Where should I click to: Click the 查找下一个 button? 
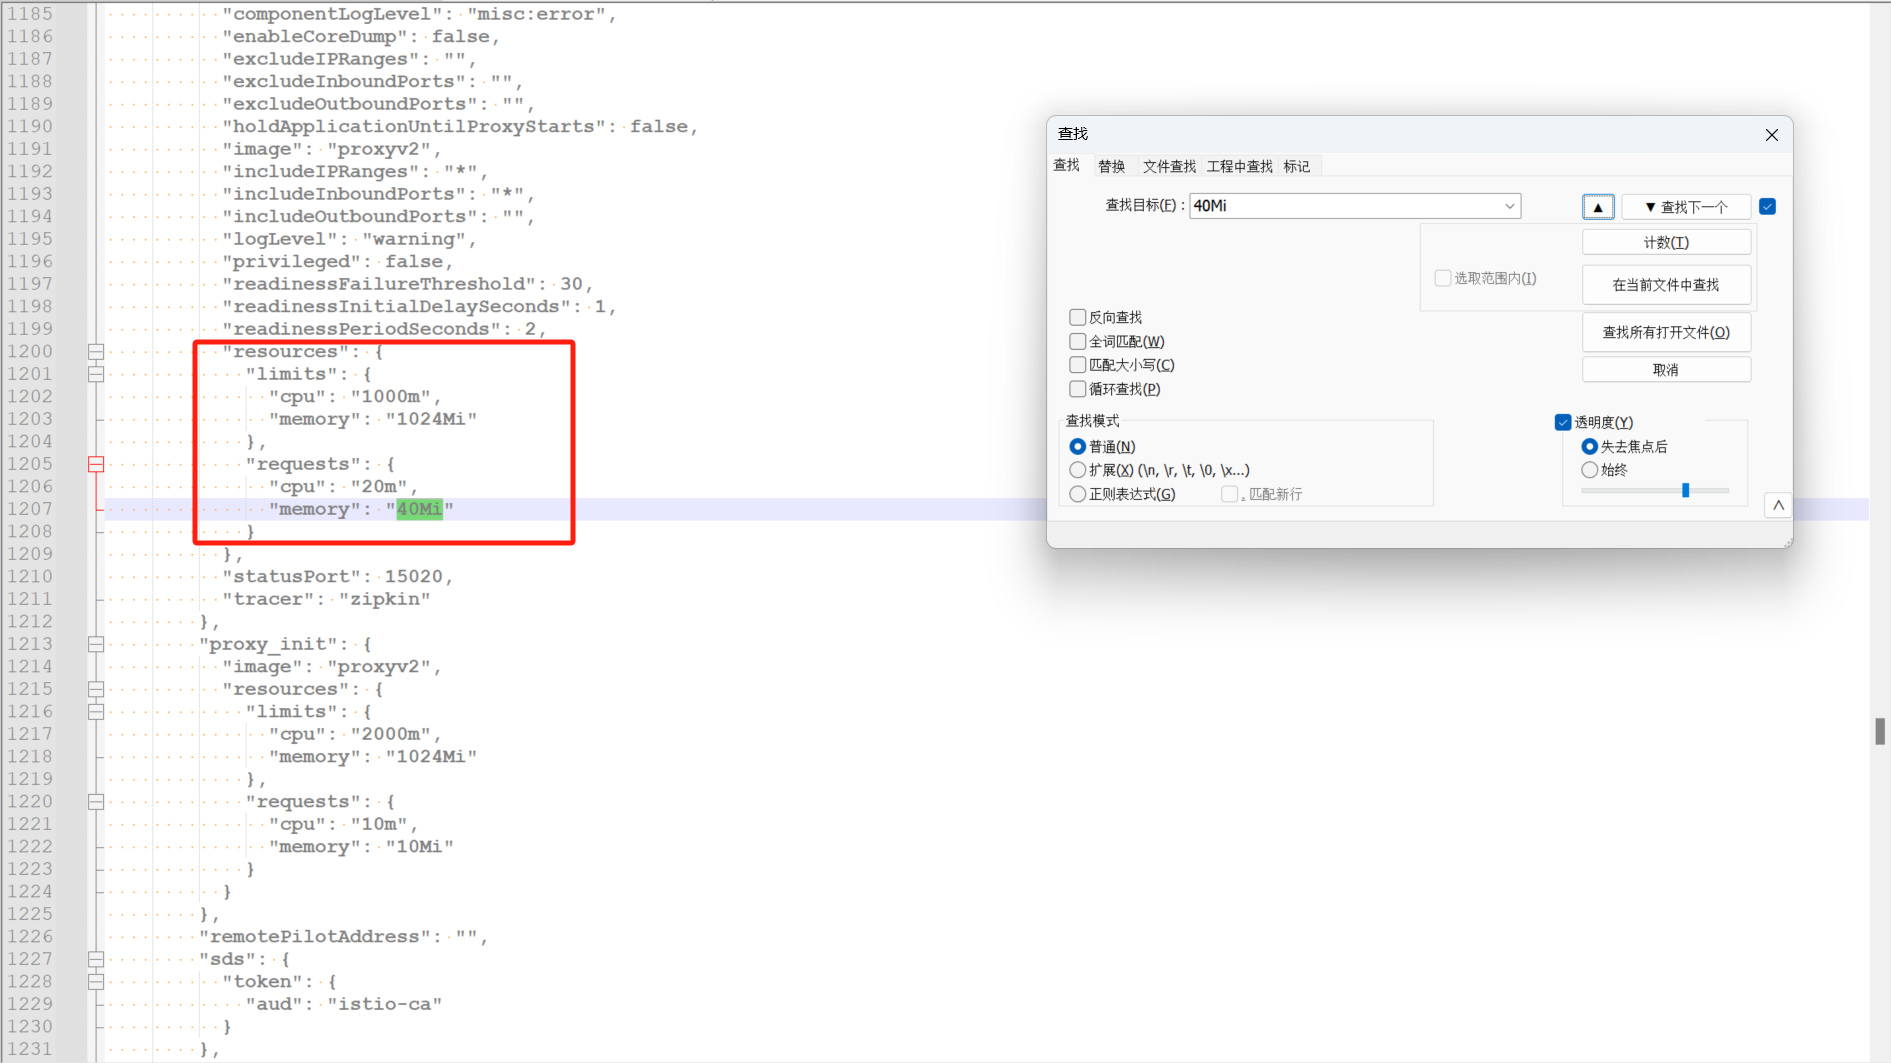(1686, 207)
